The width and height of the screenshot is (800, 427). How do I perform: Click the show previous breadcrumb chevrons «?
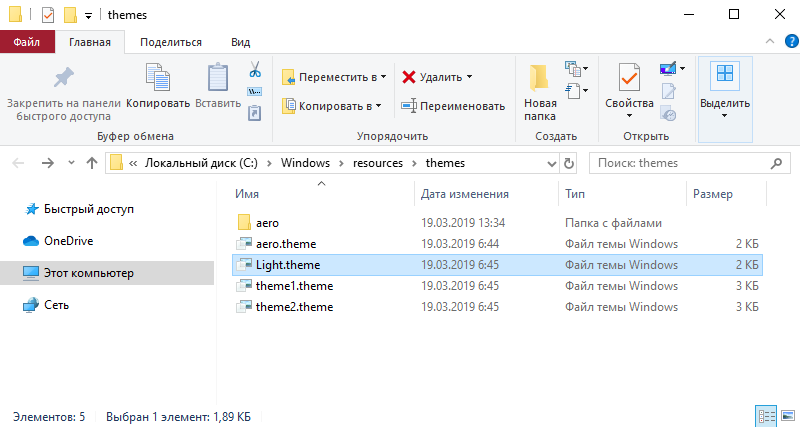pos(133,164)
